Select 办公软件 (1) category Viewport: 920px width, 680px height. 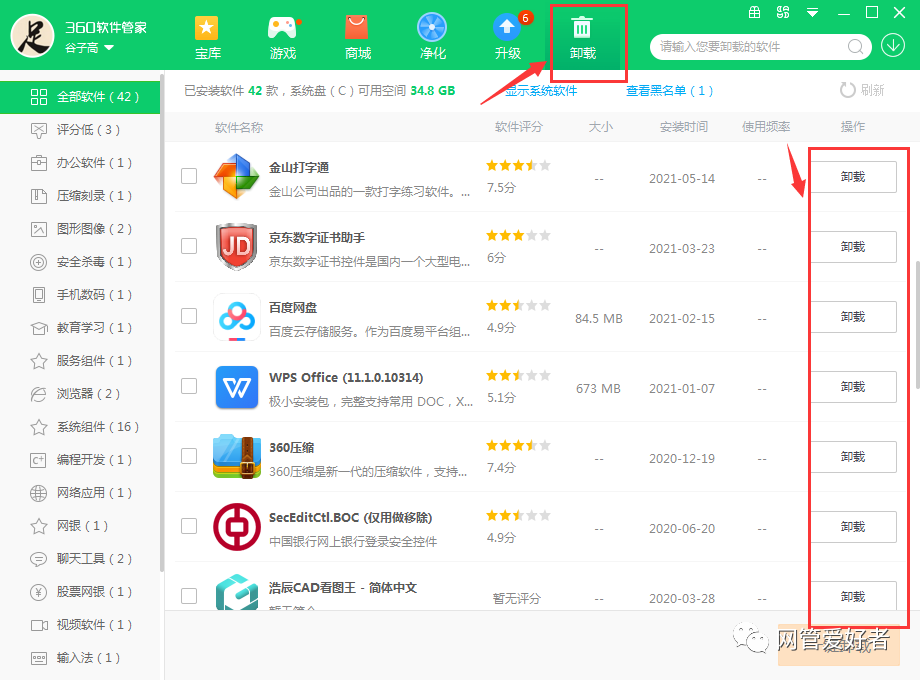click(x=80, y=163)
